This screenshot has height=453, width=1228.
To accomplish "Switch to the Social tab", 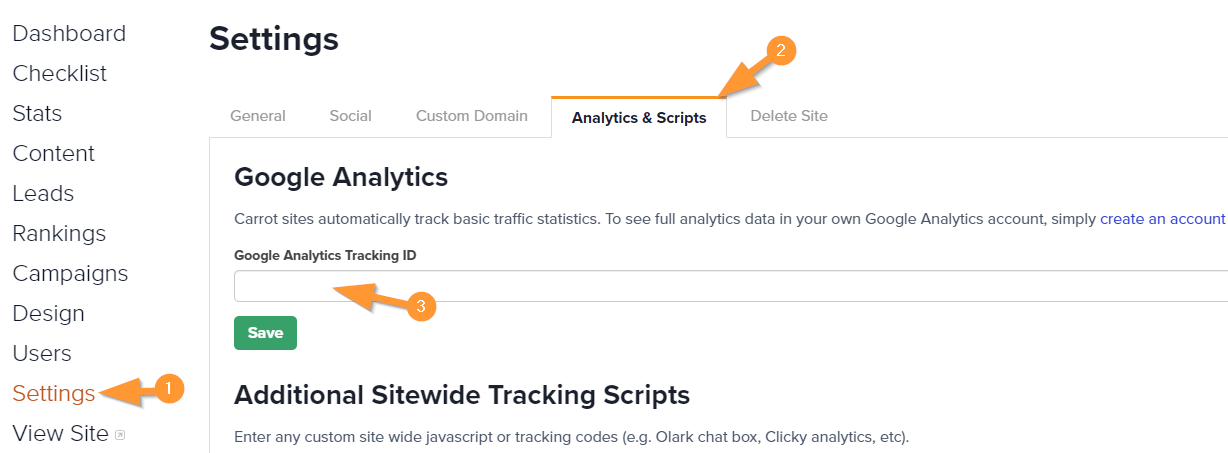I will pos(351,116).
